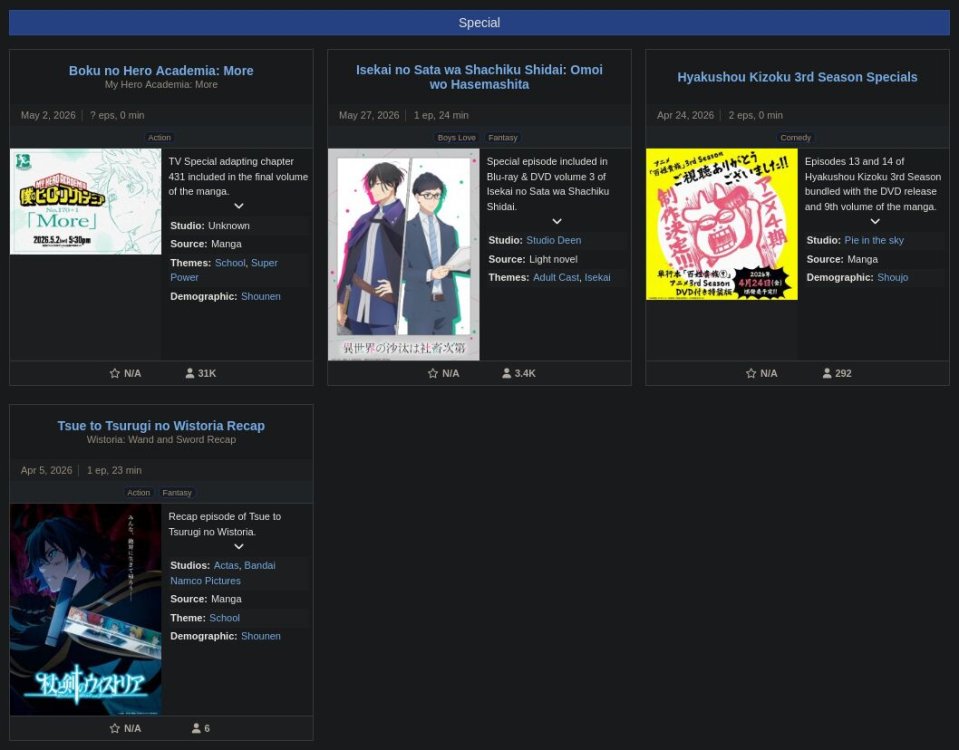Click the star icon on Hyakushou Kizoku card

pos(751,373)
